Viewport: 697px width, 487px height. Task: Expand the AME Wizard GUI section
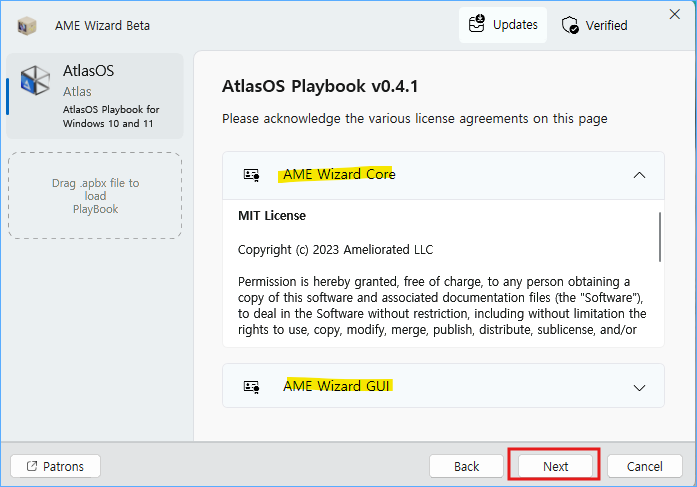[x=639, y=387]
